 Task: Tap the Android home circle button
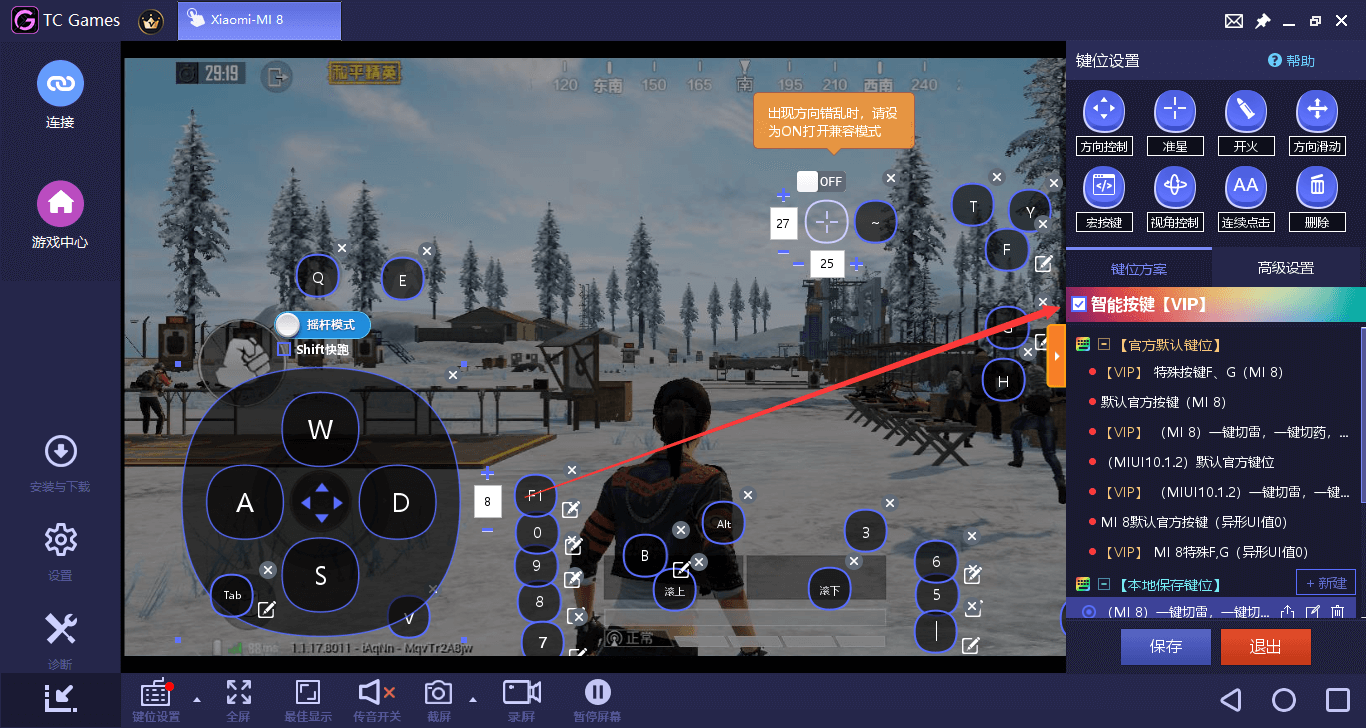1284,700
